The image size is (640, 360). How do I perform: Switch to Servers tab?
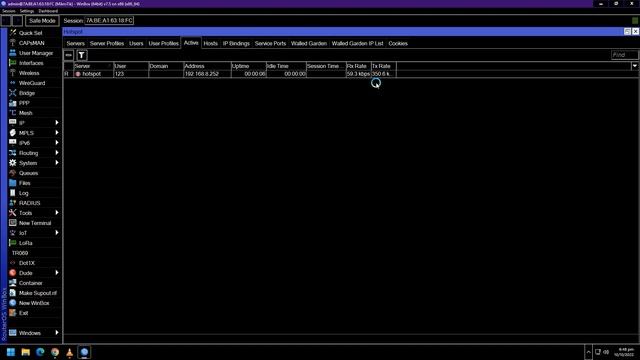[76, 43]
